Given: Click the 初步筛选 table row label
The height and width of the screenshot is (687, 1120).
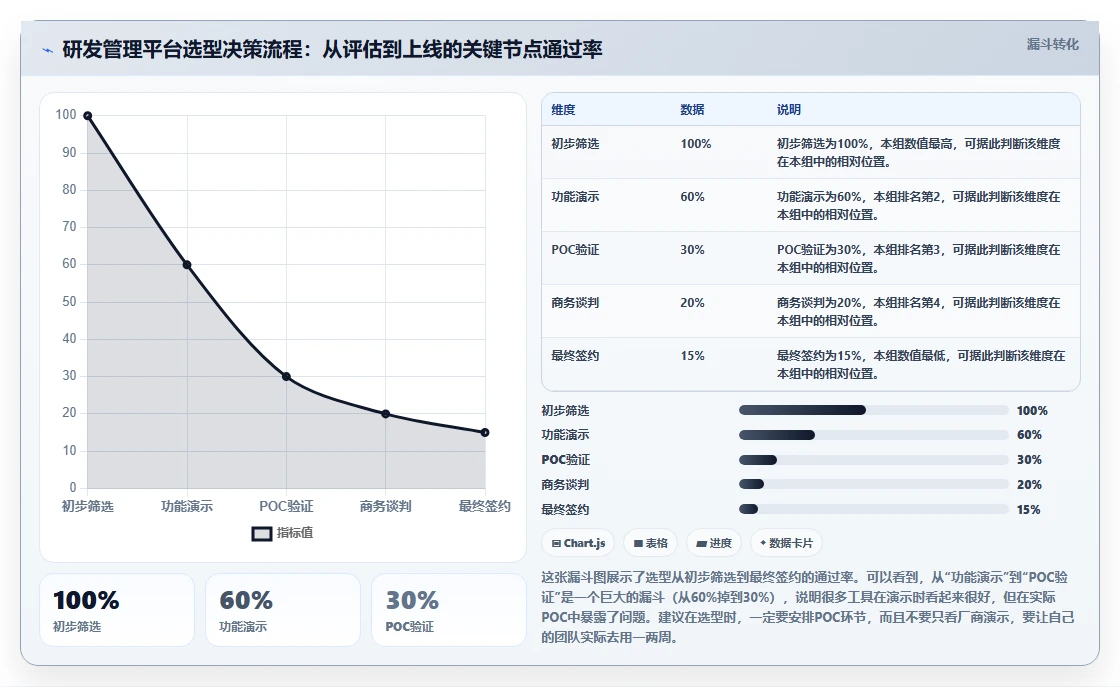Looking at the screenshot, I should click(x=575, y=144).
